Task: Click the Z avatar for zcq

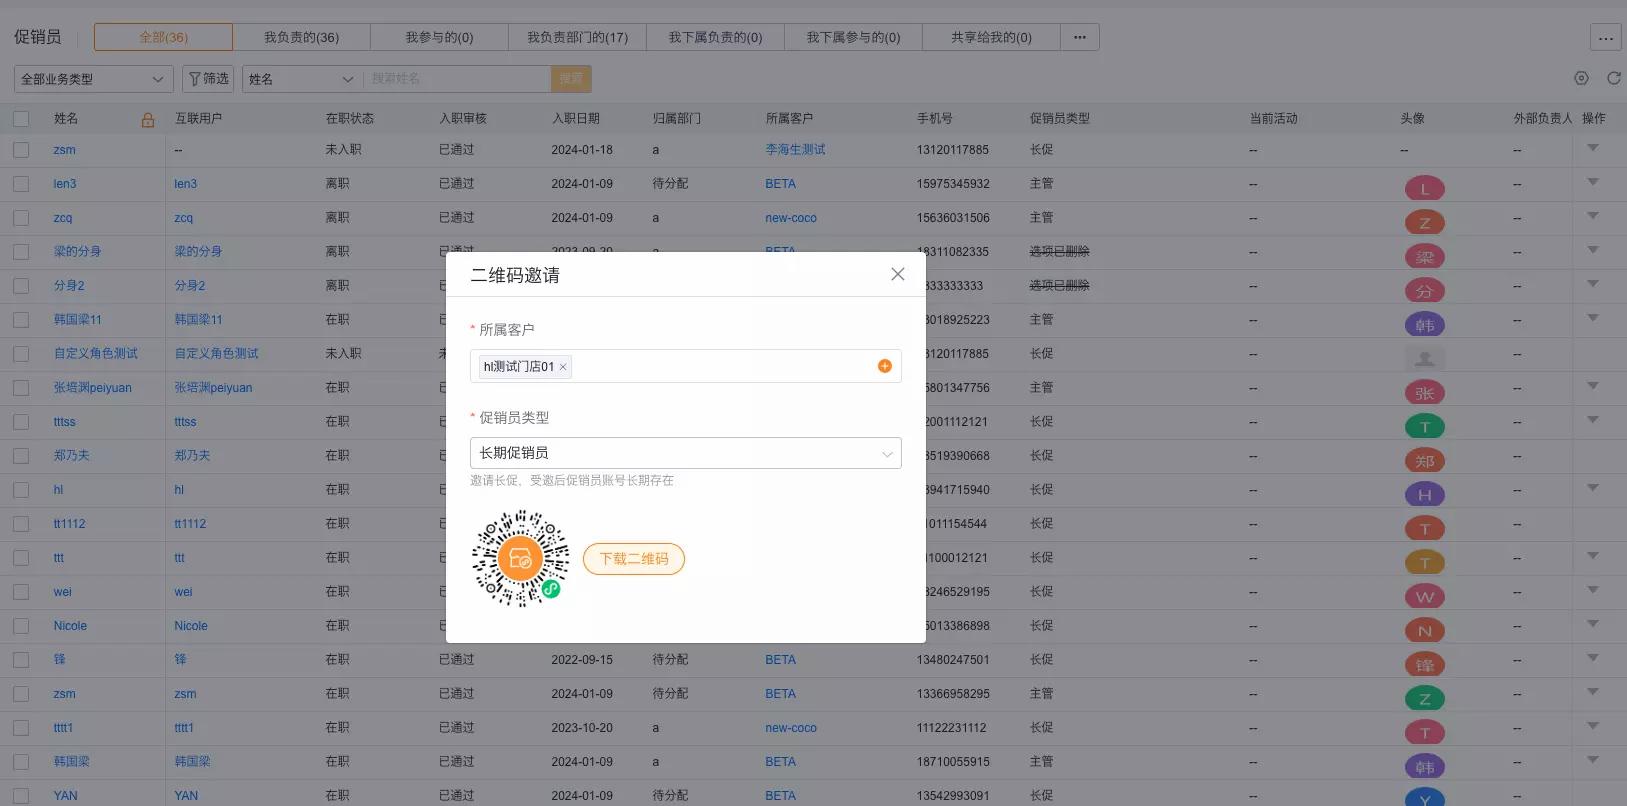Action: (1425, 222)
